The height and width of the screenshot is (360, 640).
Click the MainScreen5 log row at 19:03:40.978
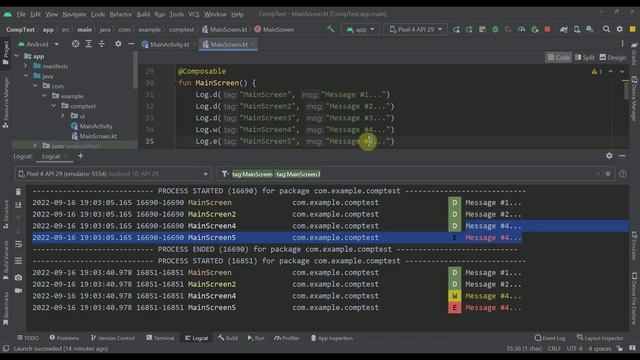(x=277, y=308)
